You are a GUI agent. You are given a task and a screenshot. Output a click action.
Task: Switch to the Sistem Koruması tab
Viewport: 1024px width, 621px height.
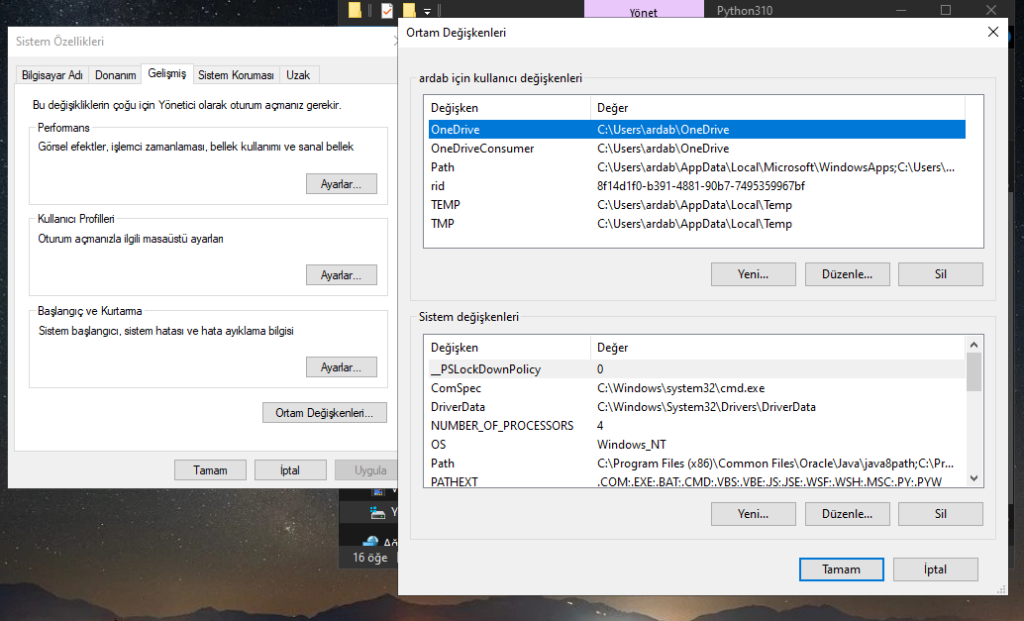point(235,75)
